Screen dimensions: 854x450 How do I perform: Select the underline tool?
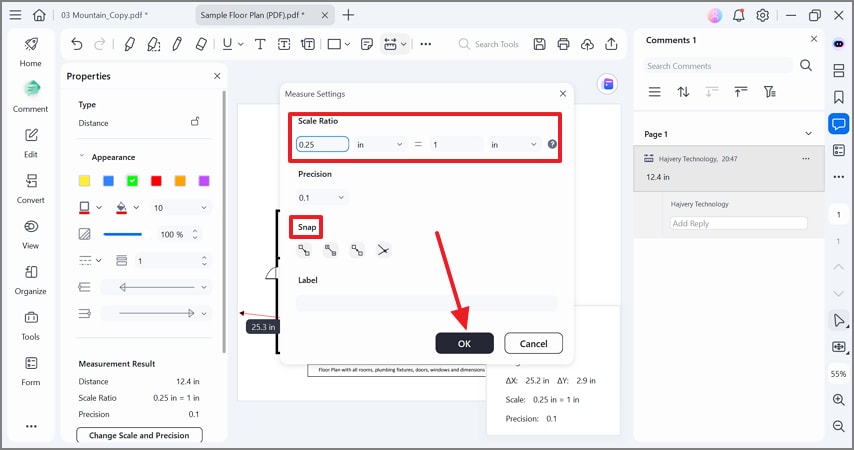click(x=227, y=44)
